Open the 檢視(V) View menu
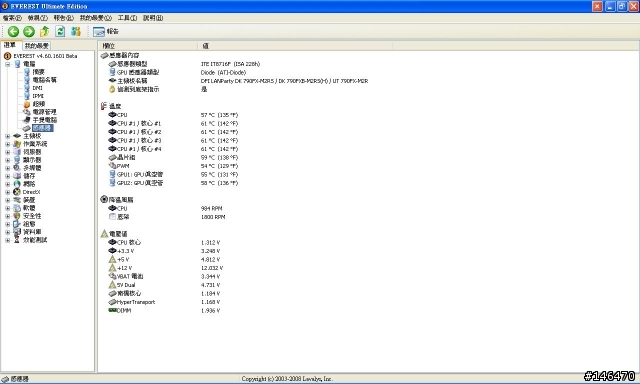640x384 pixels. click(38, 18)
